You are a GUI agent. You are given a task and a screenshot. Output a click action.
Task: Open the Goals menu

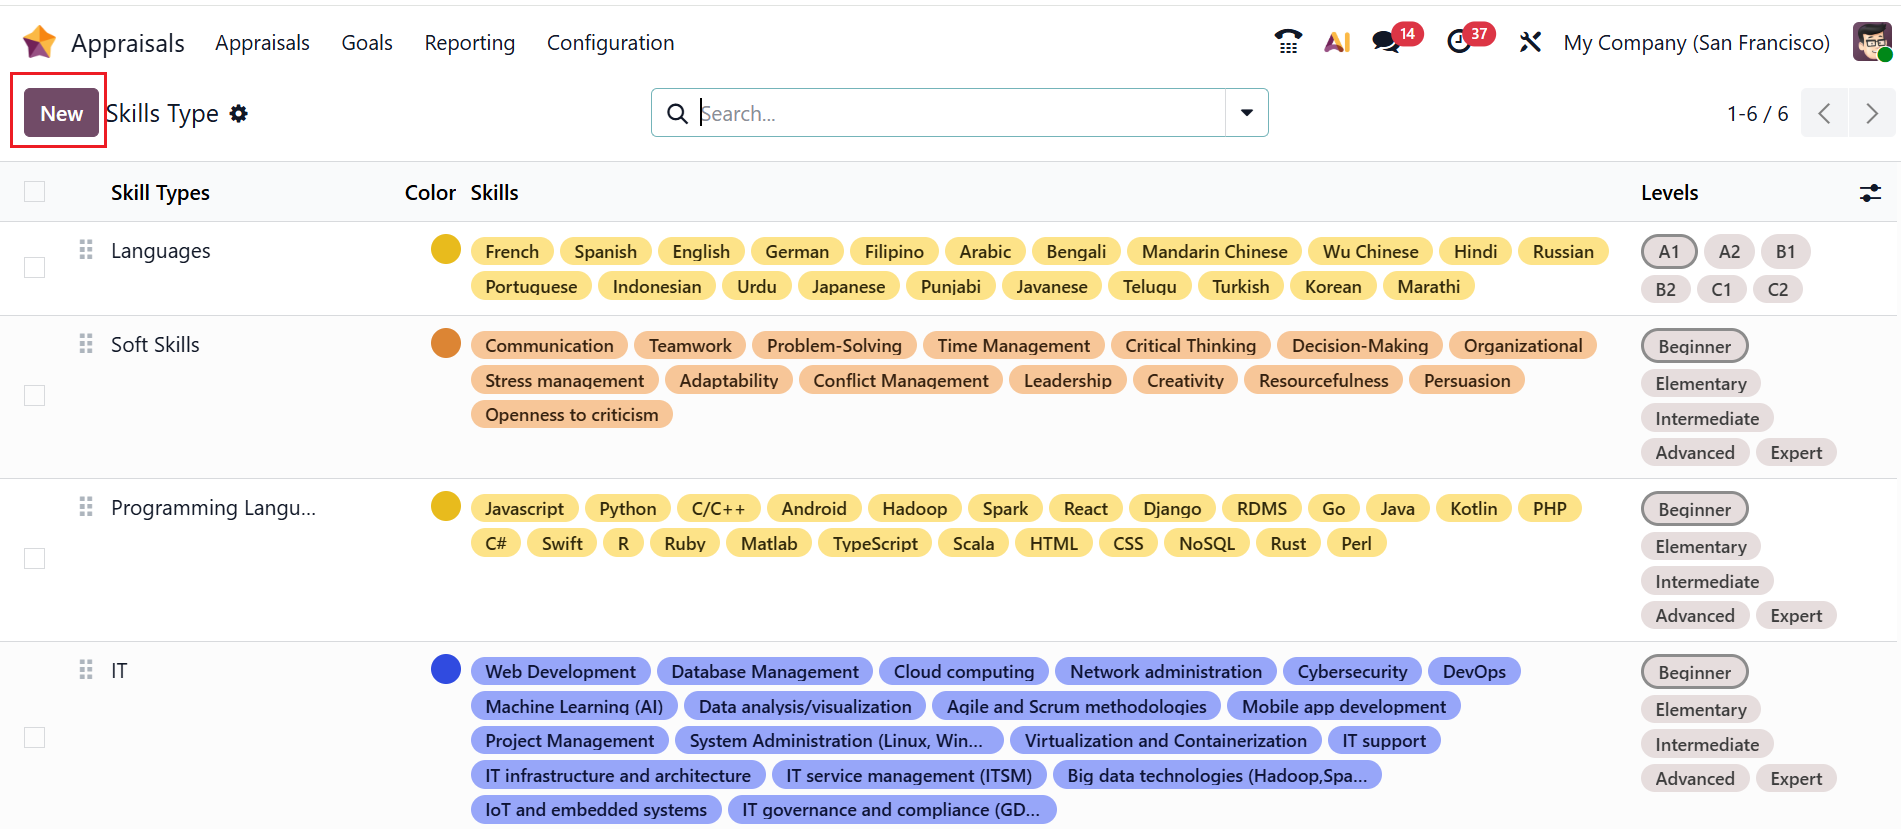click(367, 43)
